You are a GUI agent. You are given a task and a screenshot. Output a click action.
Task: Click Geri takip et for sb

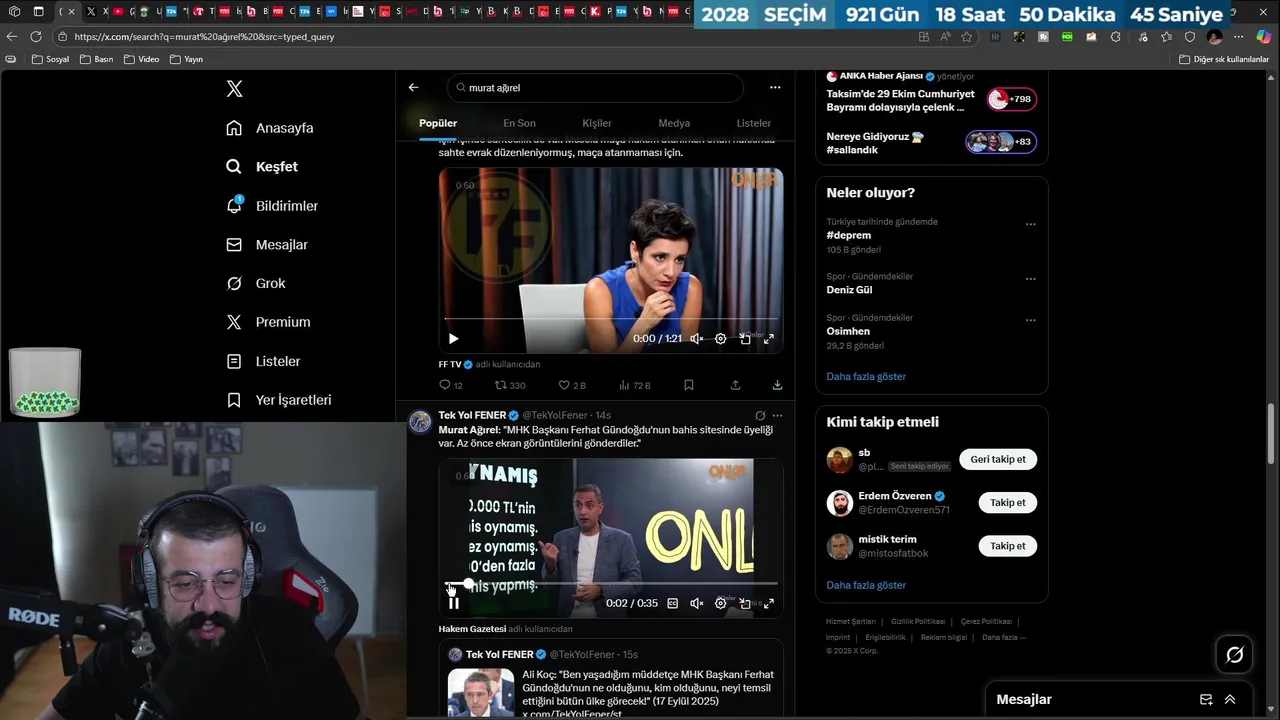[x=998, y=459]
